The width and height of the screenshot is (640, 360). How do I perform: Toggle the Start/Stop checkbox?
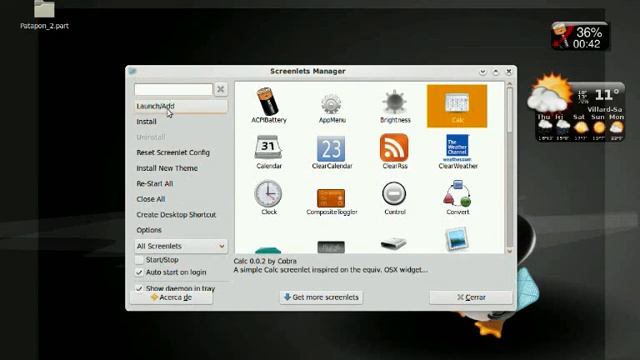click(139, 260)
